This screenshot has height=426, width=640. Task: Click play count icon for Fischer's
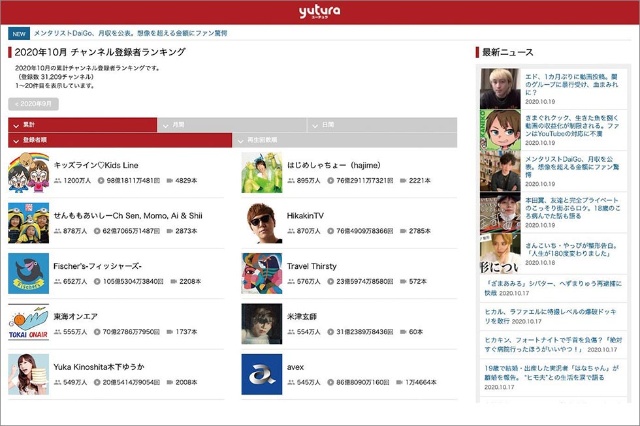click(x=97, y=281)
